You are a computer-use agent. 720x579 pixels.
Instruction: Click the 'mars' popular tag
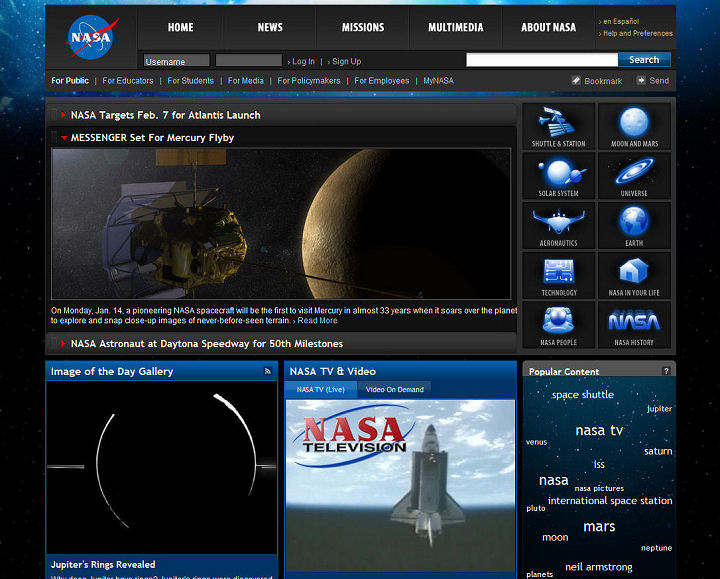click(x=599, y=527)
